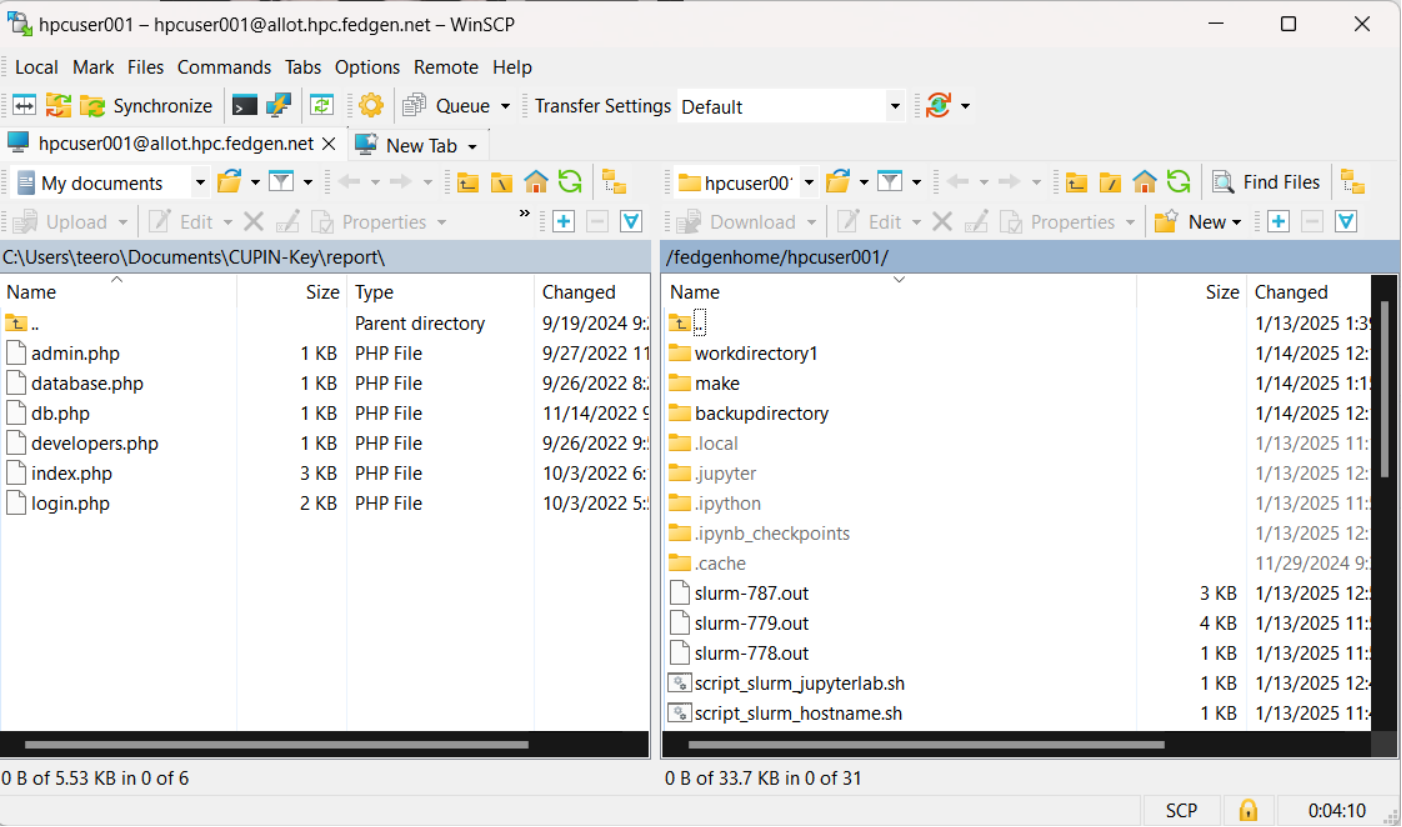1402x827 pixels.
Task: Click local panel select files plus icon
Action: (x=564, y=221)
